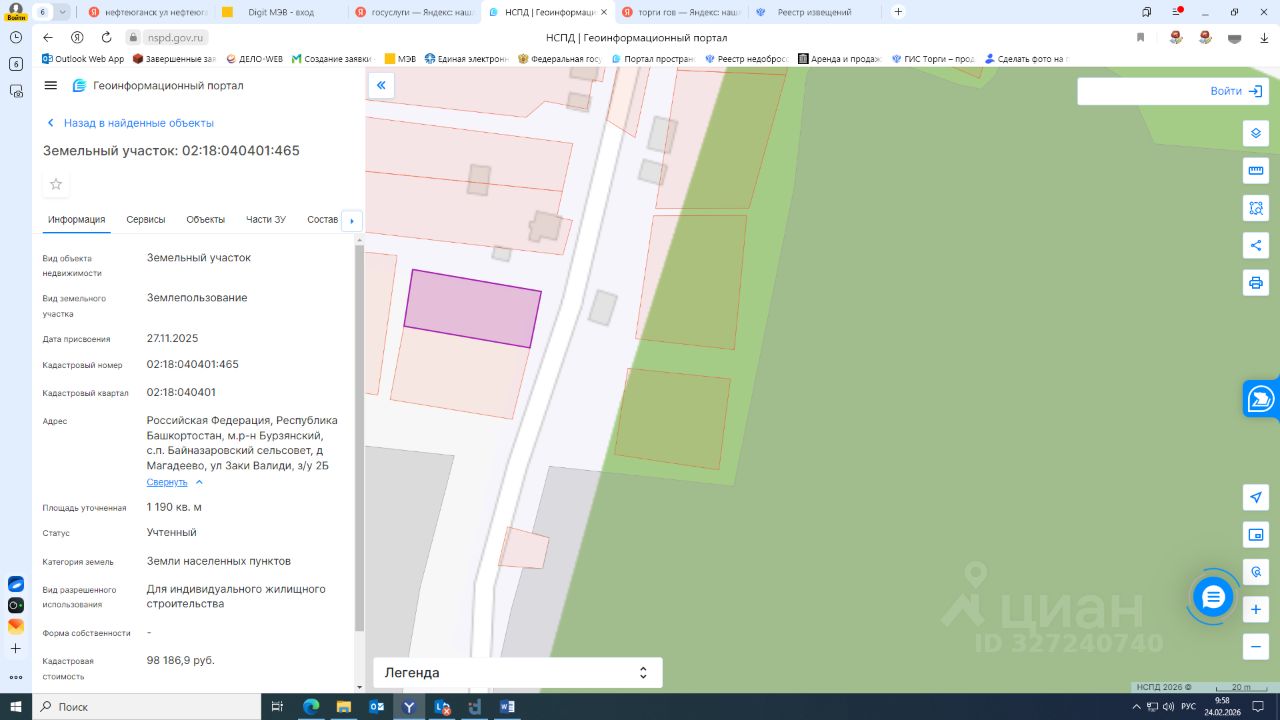This screenshot has height=720, width=1280.
Task: Open the hamburger menu of Геоинформационный портал
Action: pos(51,86)
